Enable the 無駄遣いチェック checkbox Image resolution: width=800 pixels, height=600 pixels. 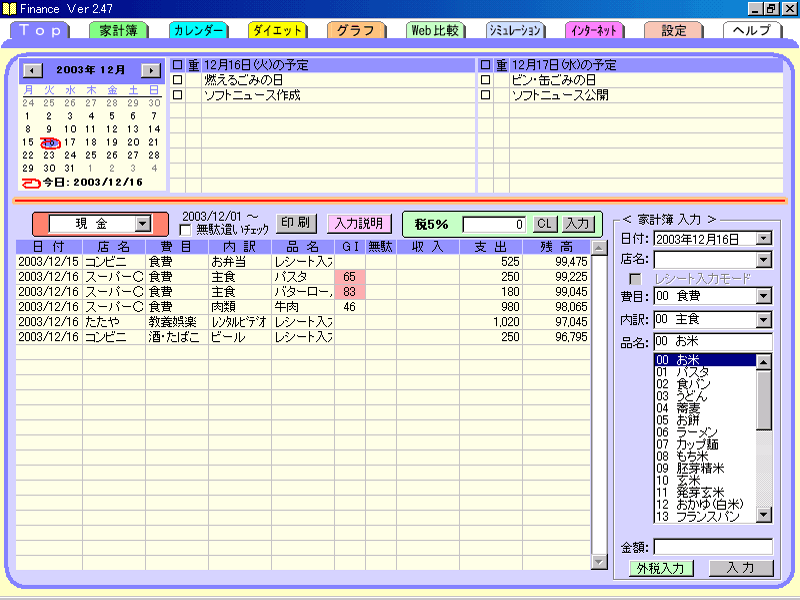(x=185, y=230)
